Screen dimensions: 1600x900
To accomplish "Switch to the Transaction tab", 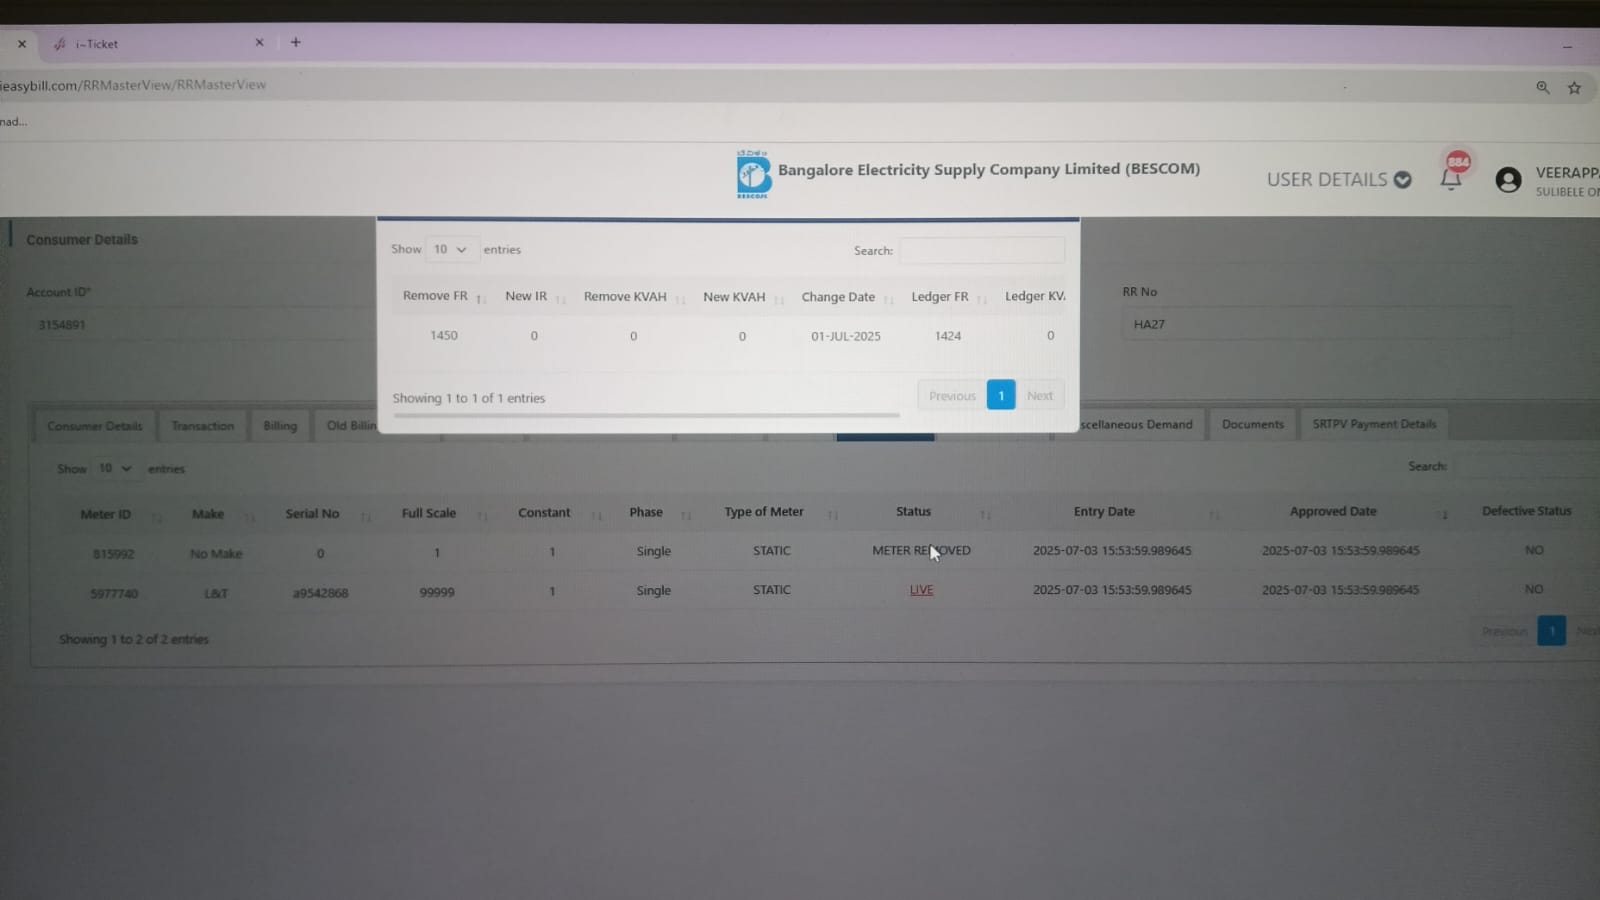I will point(203,426).
